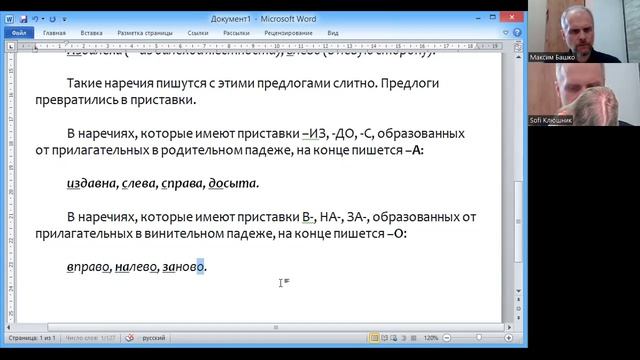The image size is (640, 360).
Task: Open Word Help question mark
Action: [517, 33]
